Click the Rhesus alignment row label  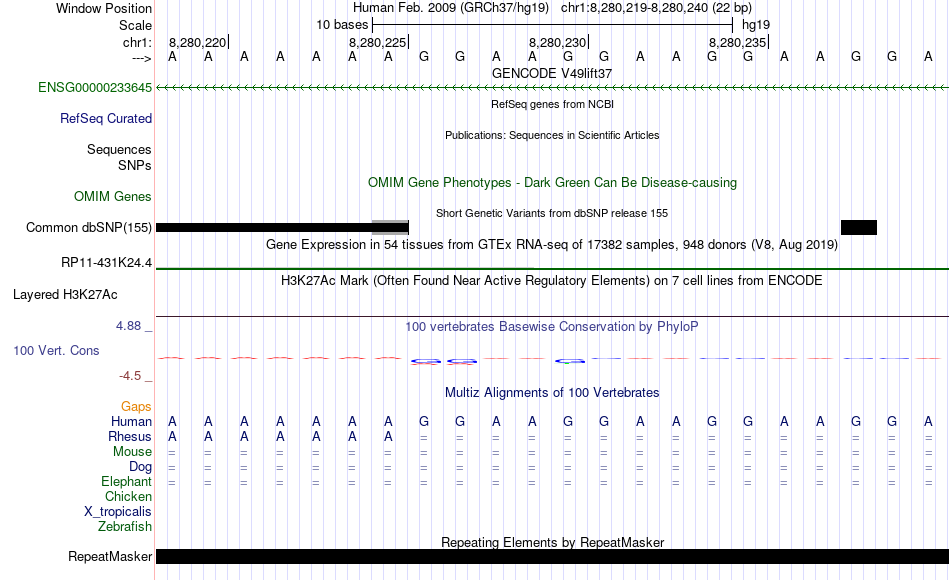pos(130,436)
